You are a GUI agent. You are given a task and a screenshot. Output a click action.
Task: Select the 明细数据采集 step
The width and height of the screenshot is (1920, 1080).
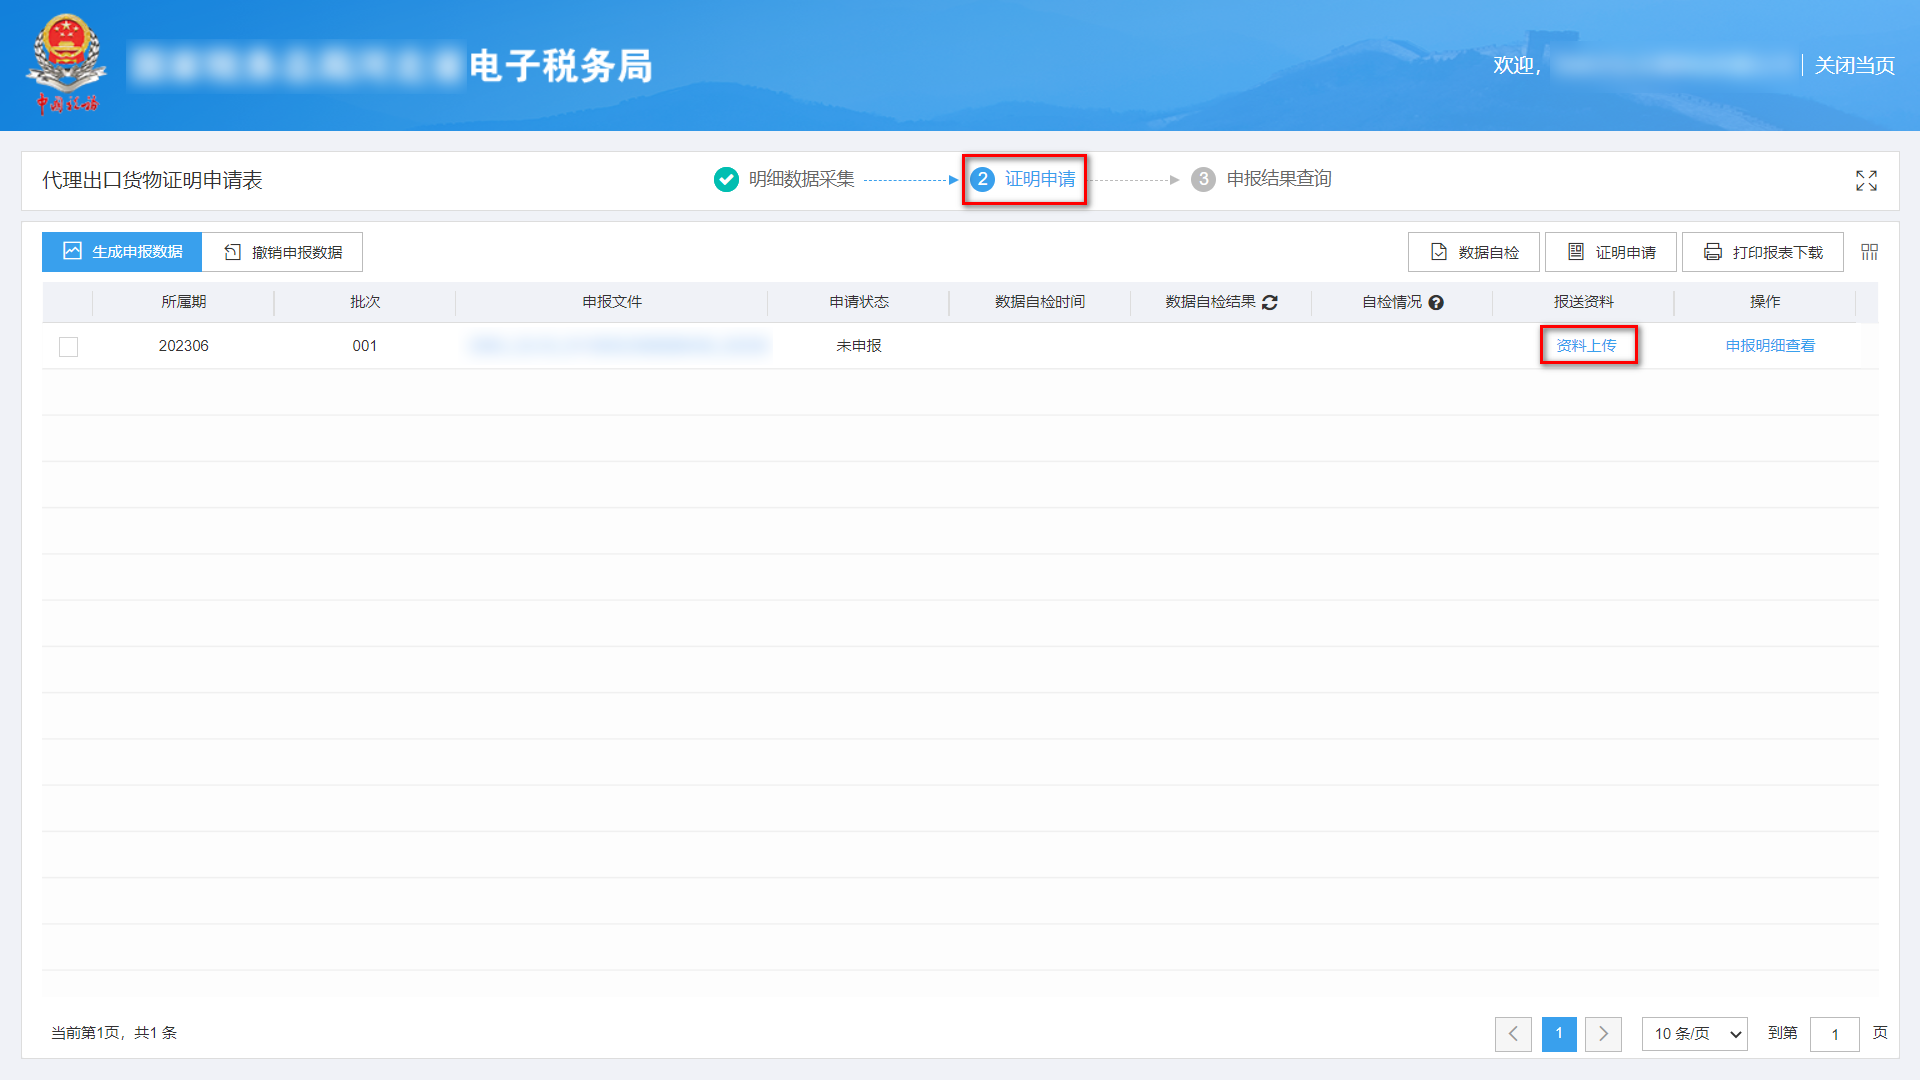tap(800, 180)
